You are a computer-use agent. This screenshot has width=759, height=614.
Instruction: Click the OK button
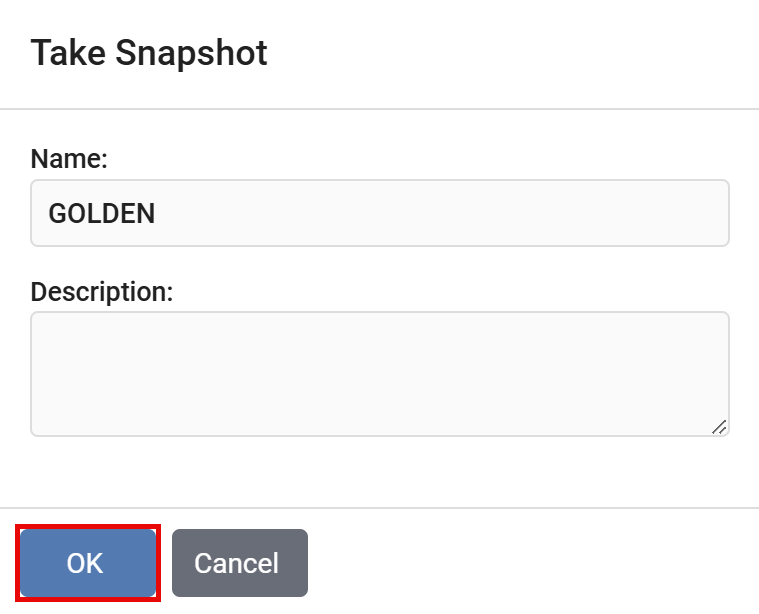tap(87, 563)
